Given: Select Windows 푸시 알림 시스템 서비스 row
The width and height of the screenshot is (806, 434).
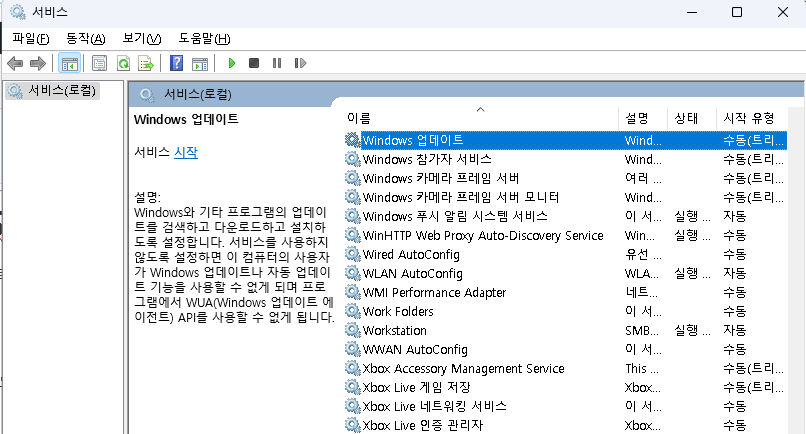Looking at the screenshot, I should coord(565,216).
